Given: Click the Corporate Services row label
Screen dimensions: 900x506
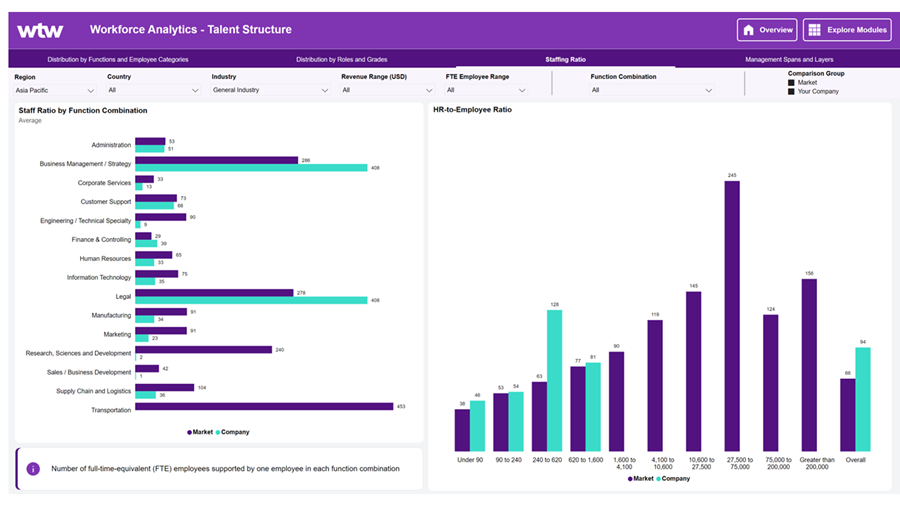Looking at the screenshot, I should click(x=104, y=183).
